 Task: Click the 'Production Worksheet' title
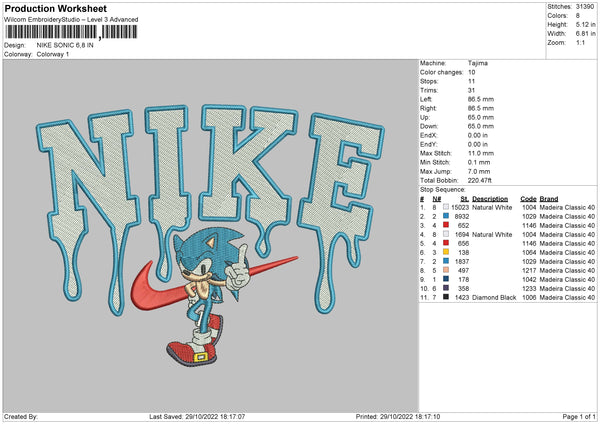click(55, 8)
